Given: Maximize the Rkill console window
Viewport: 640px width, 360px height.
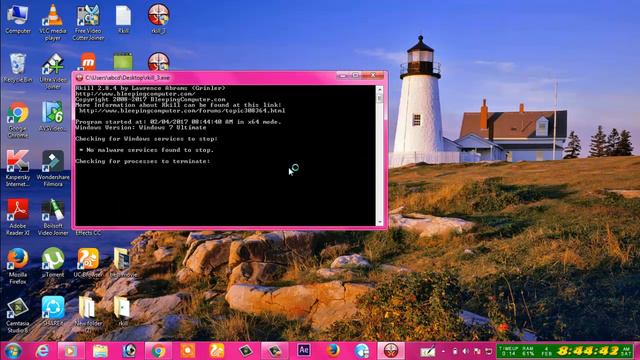Looking at the screenshot, I should [x=356, y=76].
